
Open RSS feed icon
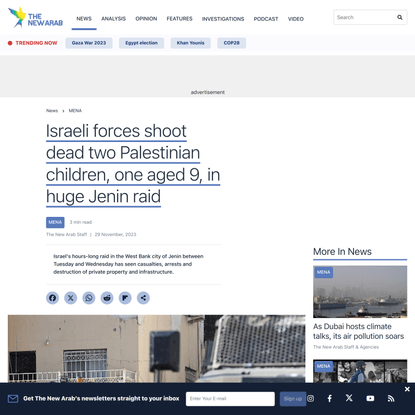point(391,398)
